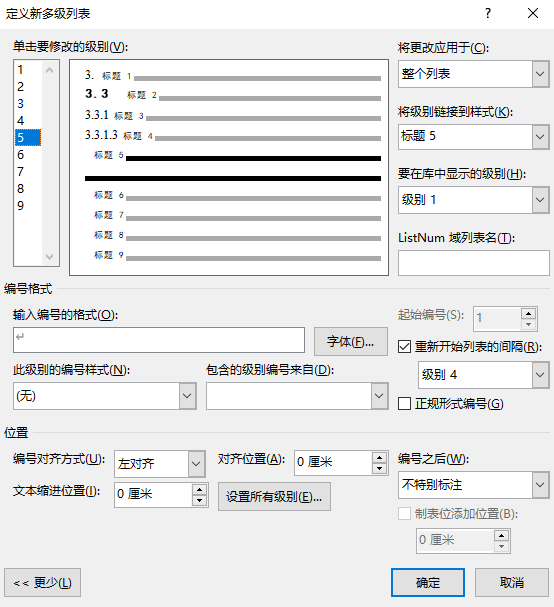554x607 pixels.
Task: Select highlighted level 5 in list
Action: point(28,138)
